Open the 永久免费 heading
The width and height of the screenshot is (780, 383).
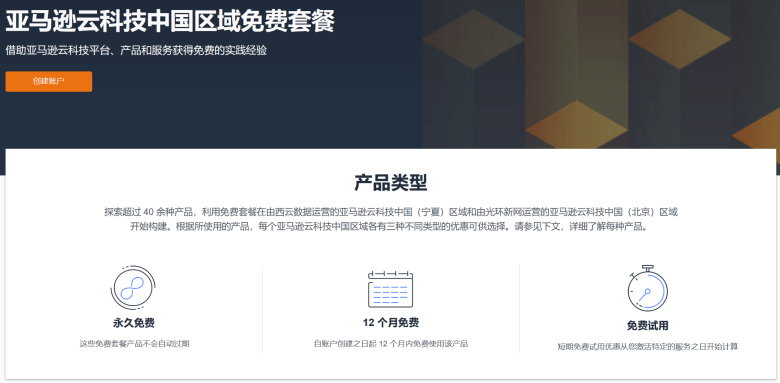[x=134, y=323]
